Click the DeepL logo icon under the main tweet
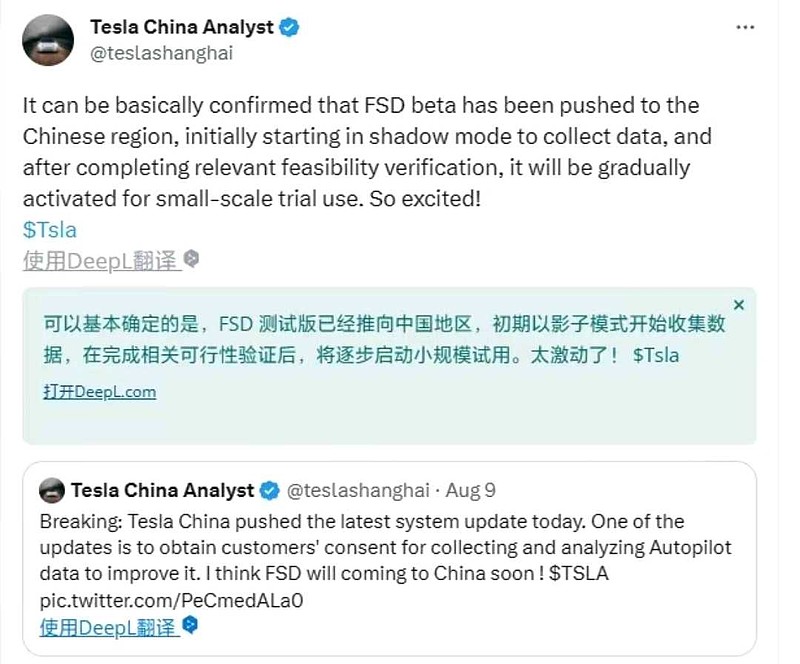800x664 pixels. click(x=192, y=259)
